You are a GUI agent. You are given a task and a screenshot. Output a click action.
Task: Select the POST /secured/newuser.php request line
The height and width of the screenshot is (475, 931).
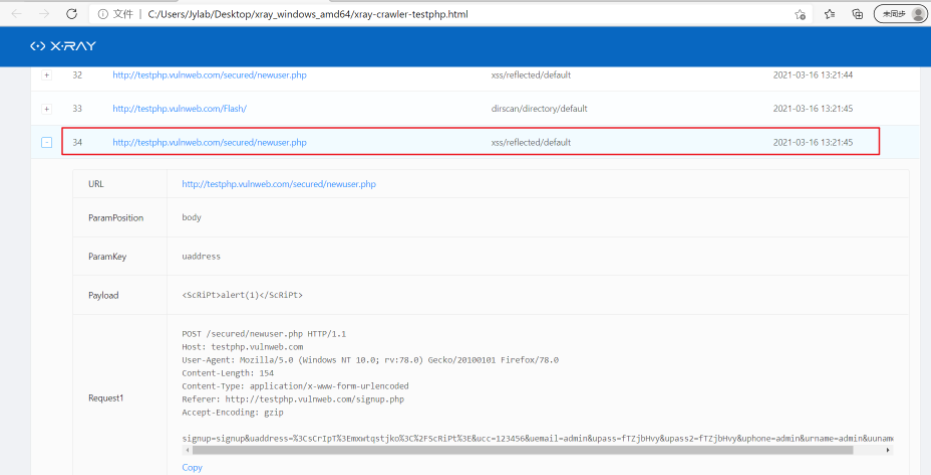click(264, 334)
